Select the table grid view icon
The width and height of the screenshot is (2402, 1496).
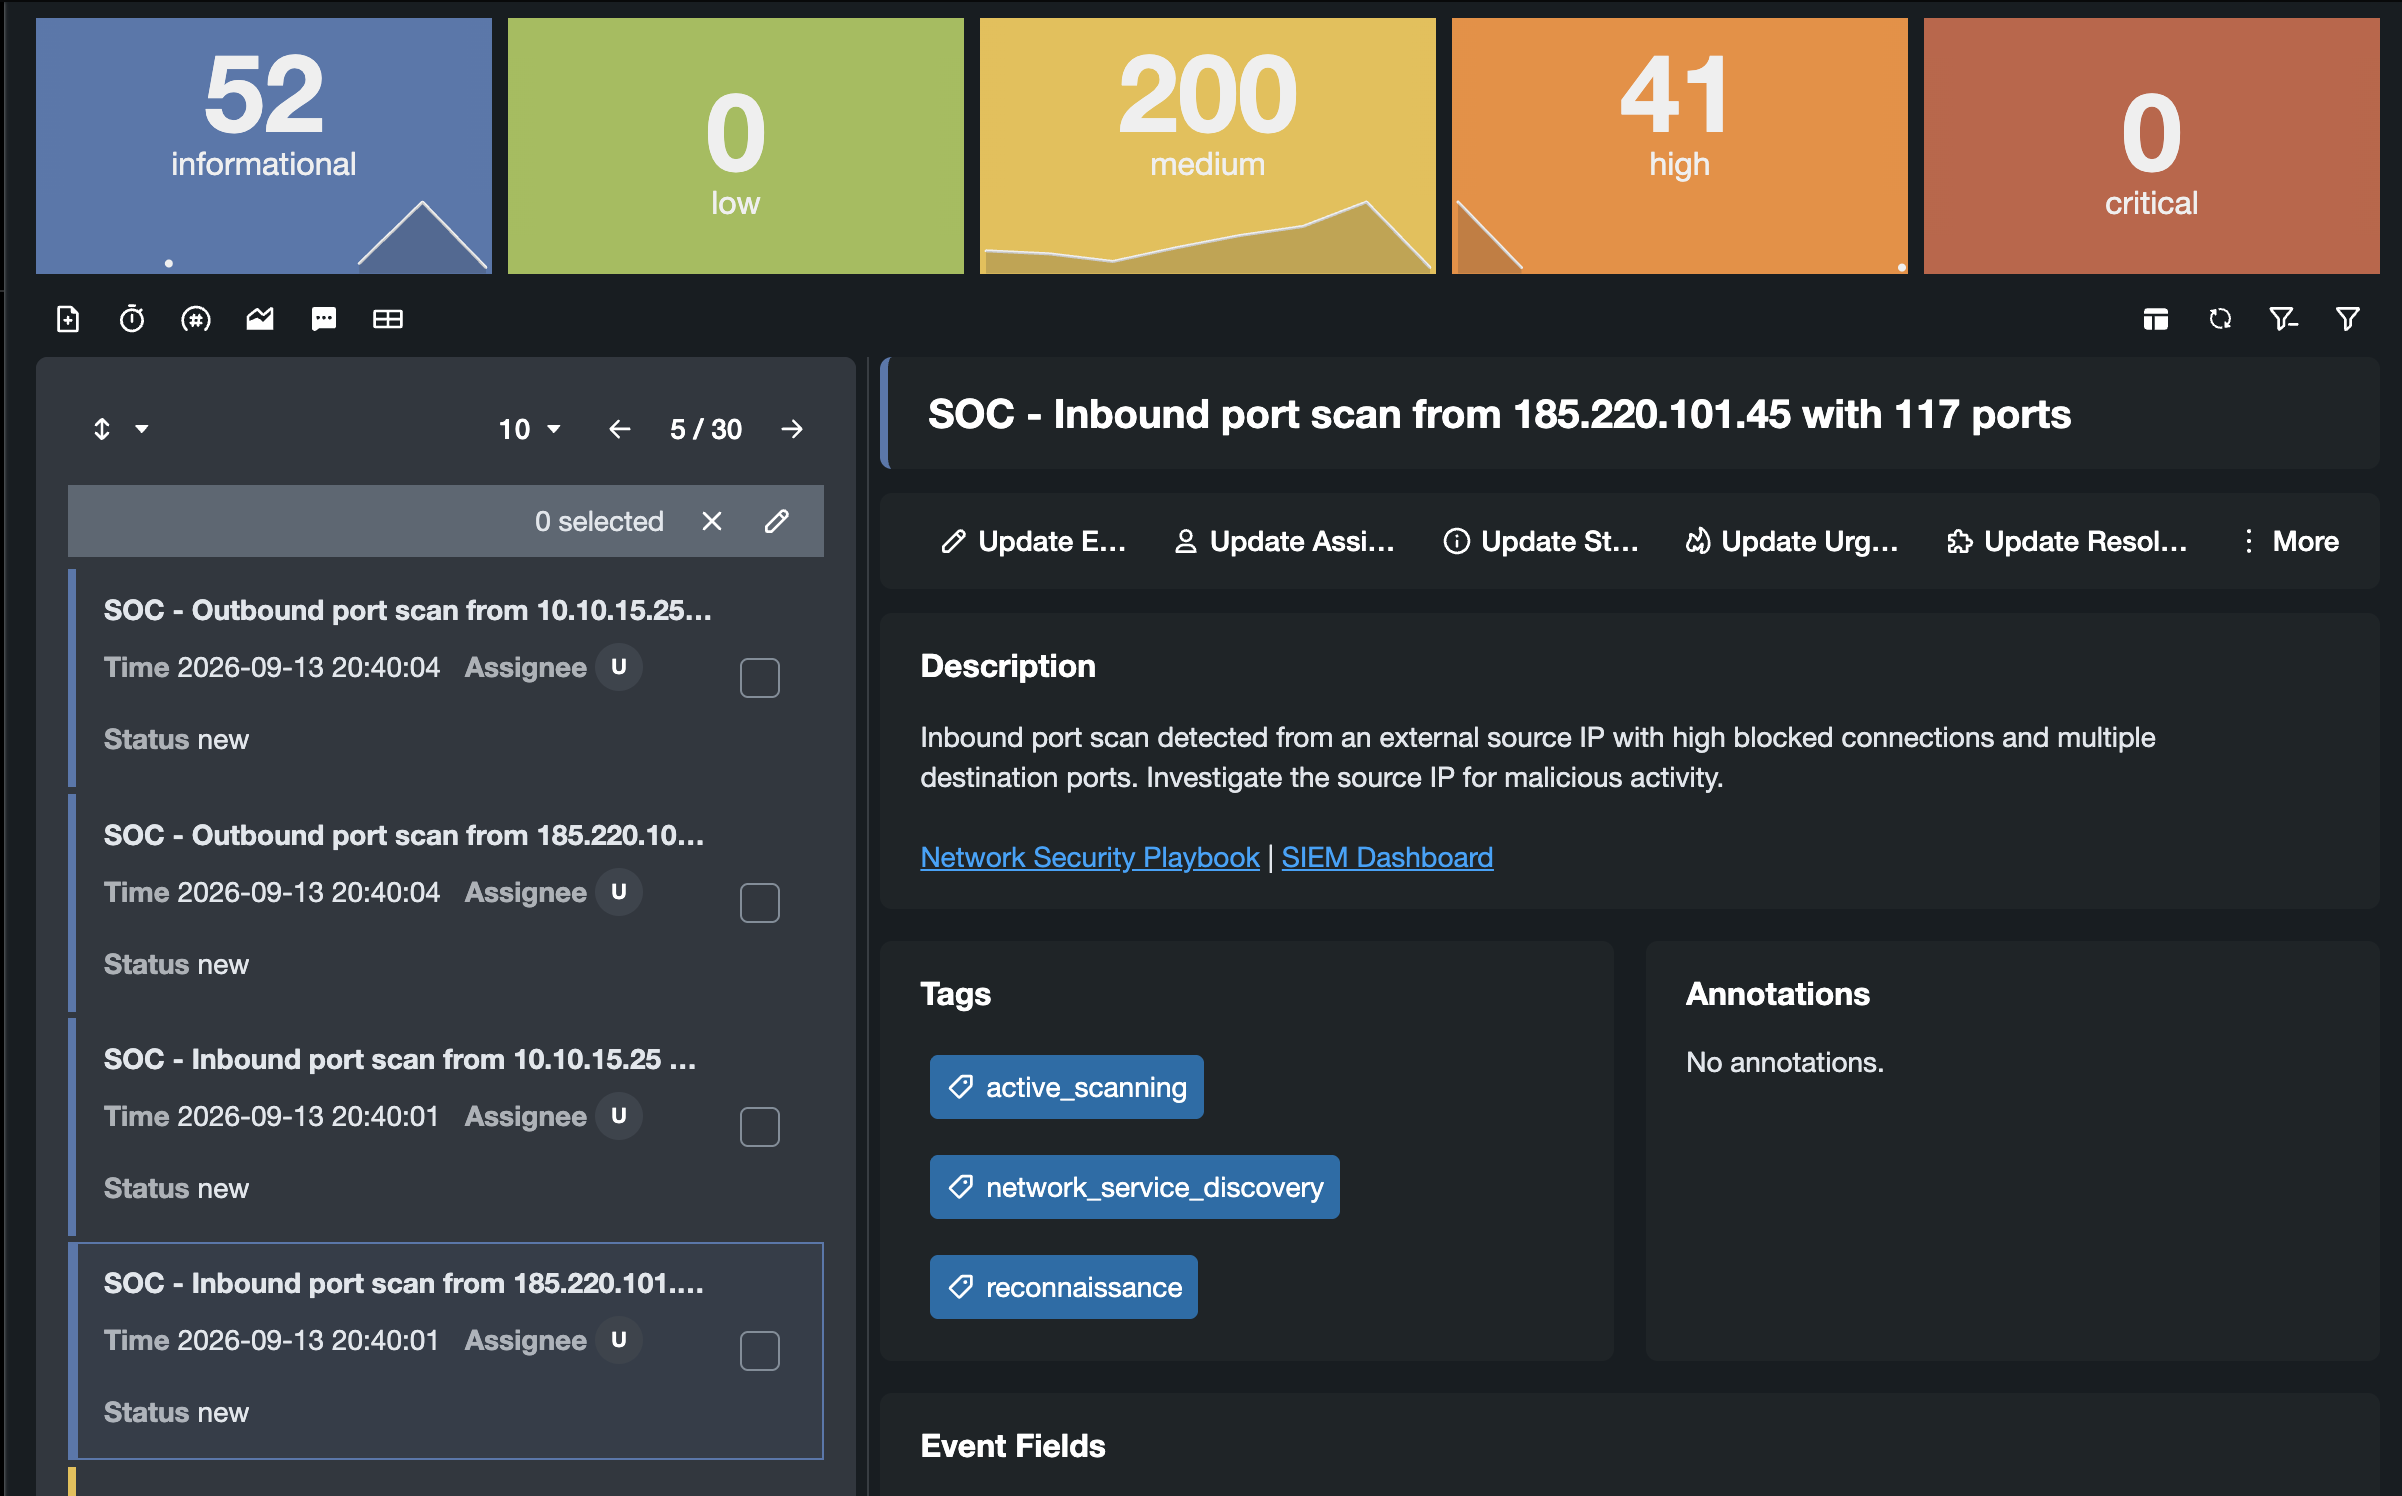click(x=388, y=319)
